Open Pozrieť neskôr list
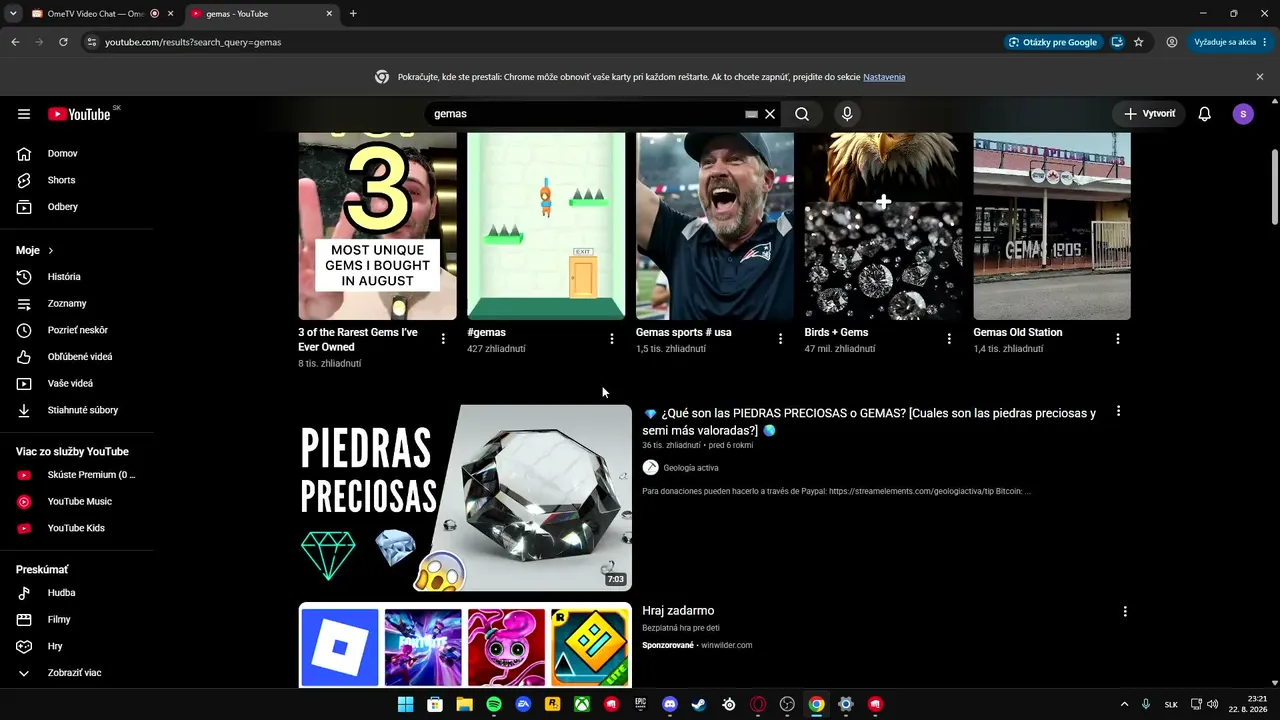This screenshot has width=1280, height=720. [77, 330]
